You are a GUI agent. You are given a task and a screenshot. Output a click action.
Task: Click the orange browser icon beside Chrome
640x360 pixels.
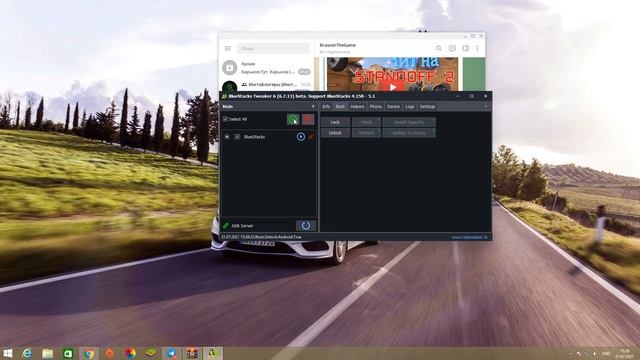coord(110,353)
